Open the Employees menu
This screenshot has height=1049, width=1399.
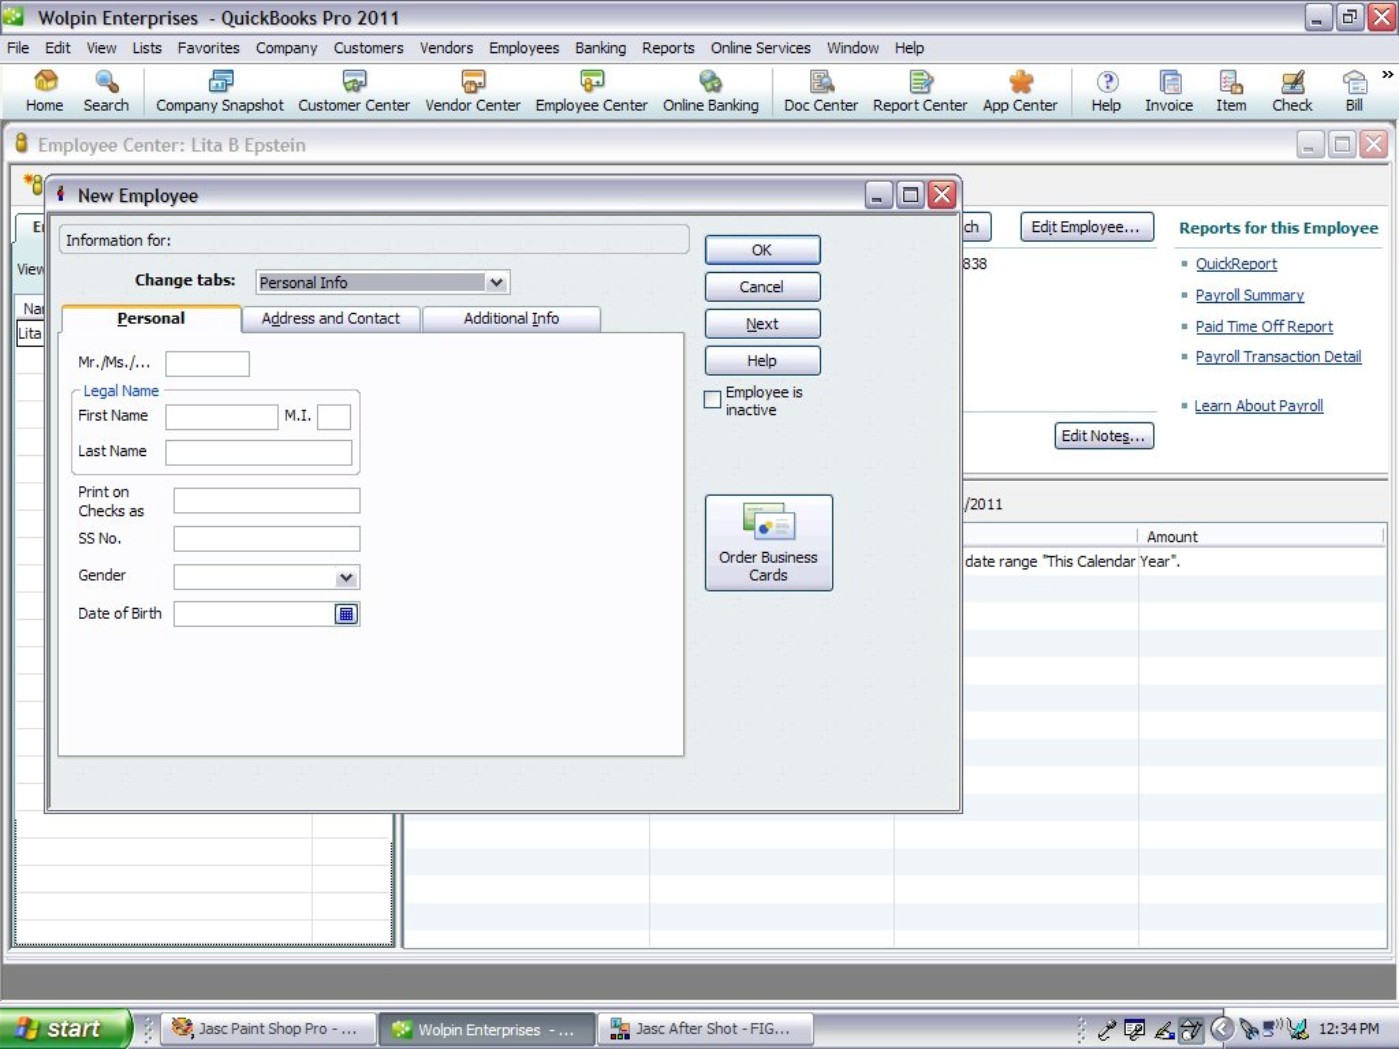click(523, 48)
